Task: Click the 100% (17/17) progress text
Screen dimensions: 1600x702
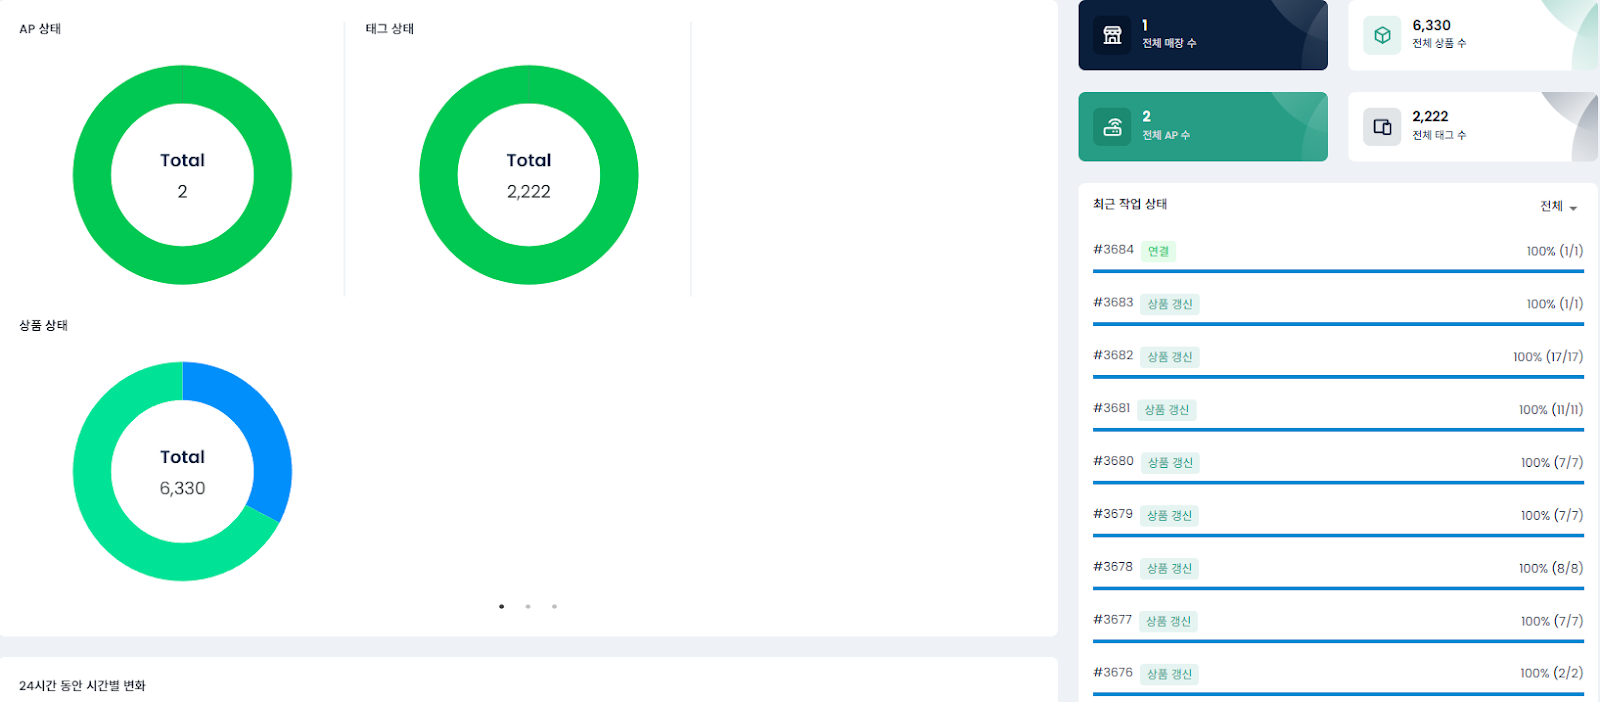Action: (x=1548, y=357)
